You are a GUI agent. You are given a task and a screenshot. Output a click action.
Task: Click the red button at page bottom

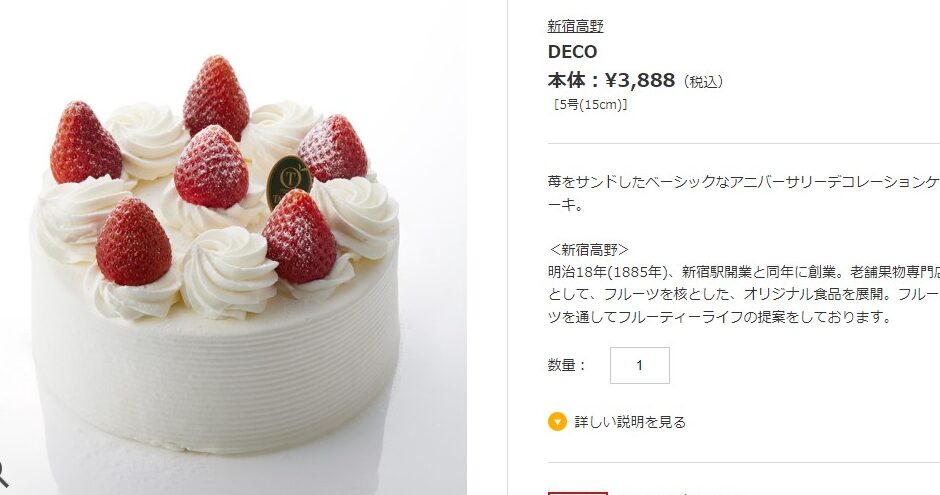578,493
